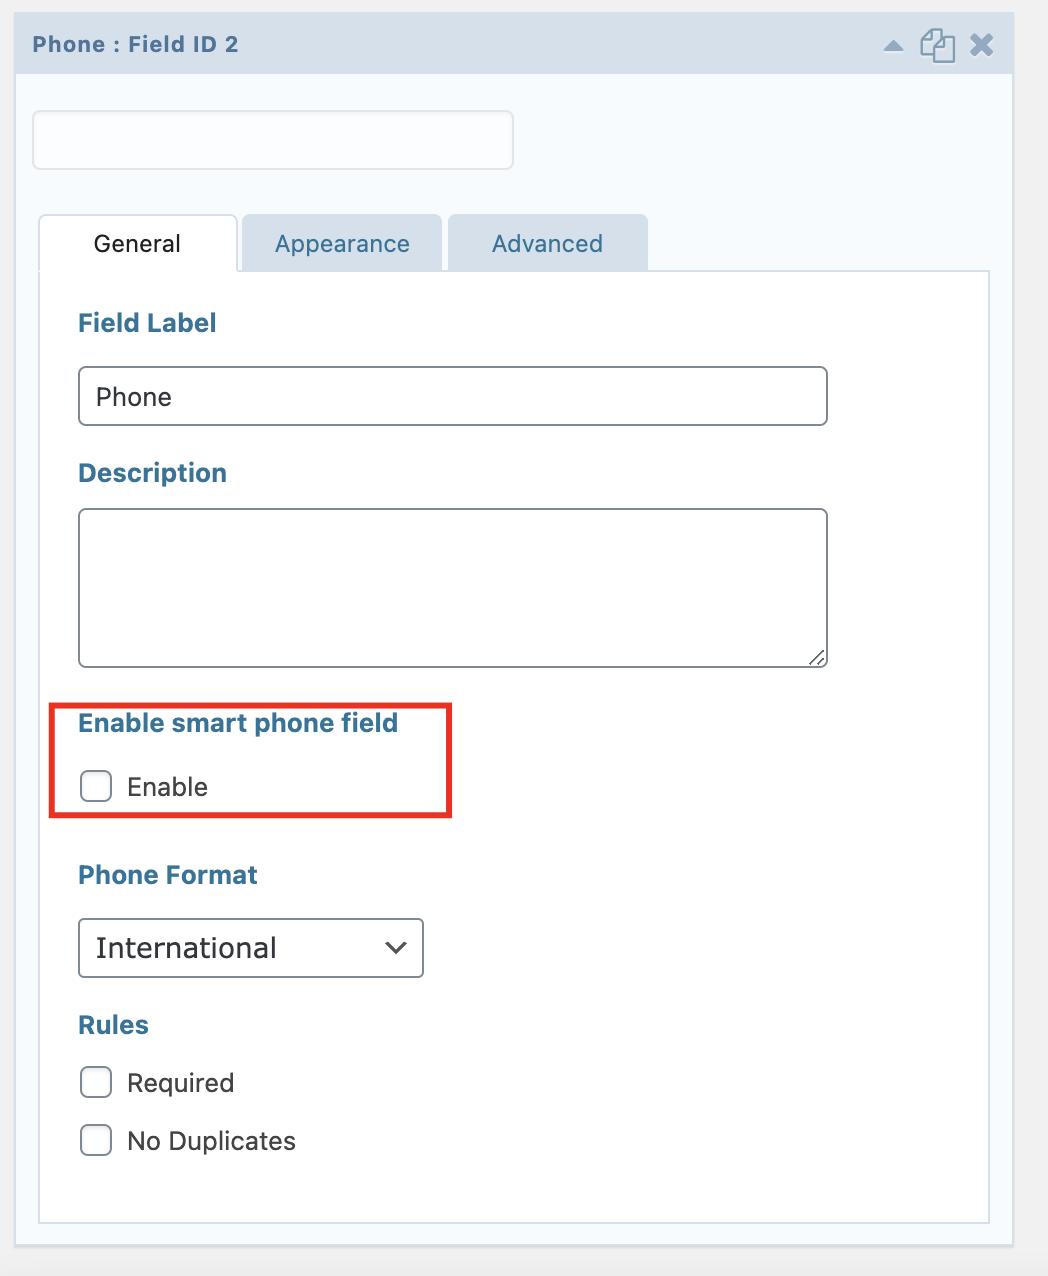
Task: Tick the smart phone field Enable checkbox
Action: tap(96, 786)
